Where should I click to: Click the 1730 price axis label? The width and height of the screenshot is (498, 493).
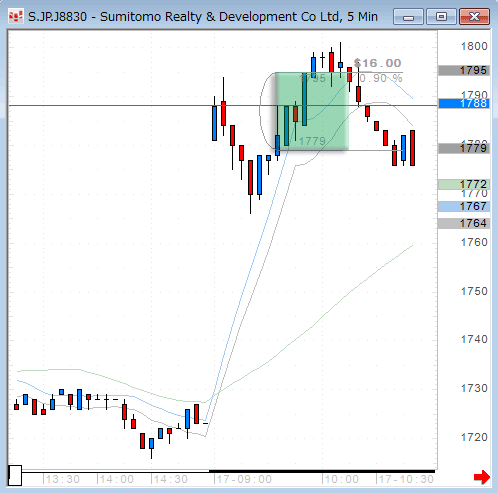click(x=474, y=388)
